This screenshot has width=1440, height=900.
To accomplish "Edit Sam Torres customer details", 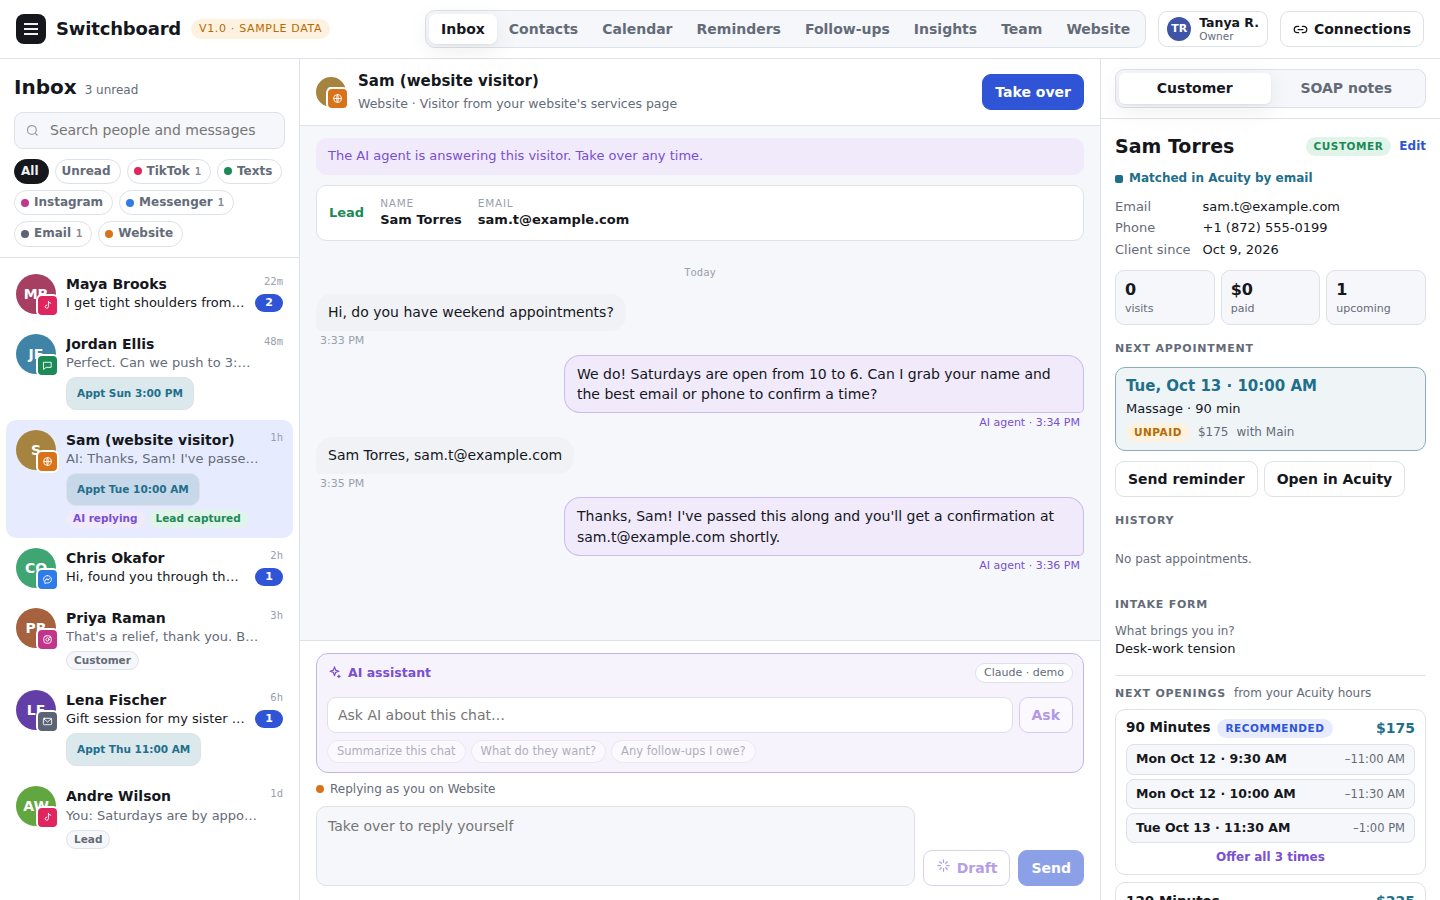I will pos(1412,146).
